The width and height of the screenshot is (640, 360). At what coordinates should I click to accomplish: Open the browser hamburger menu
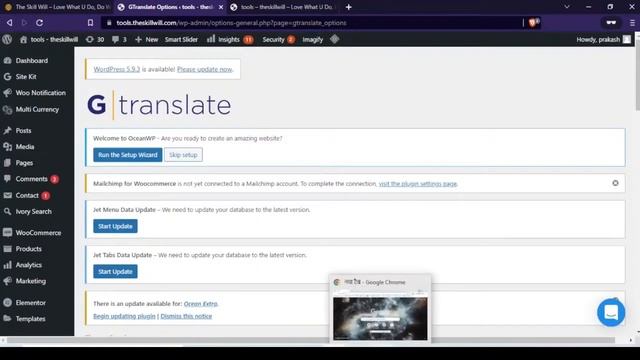(x=632, y=23)
